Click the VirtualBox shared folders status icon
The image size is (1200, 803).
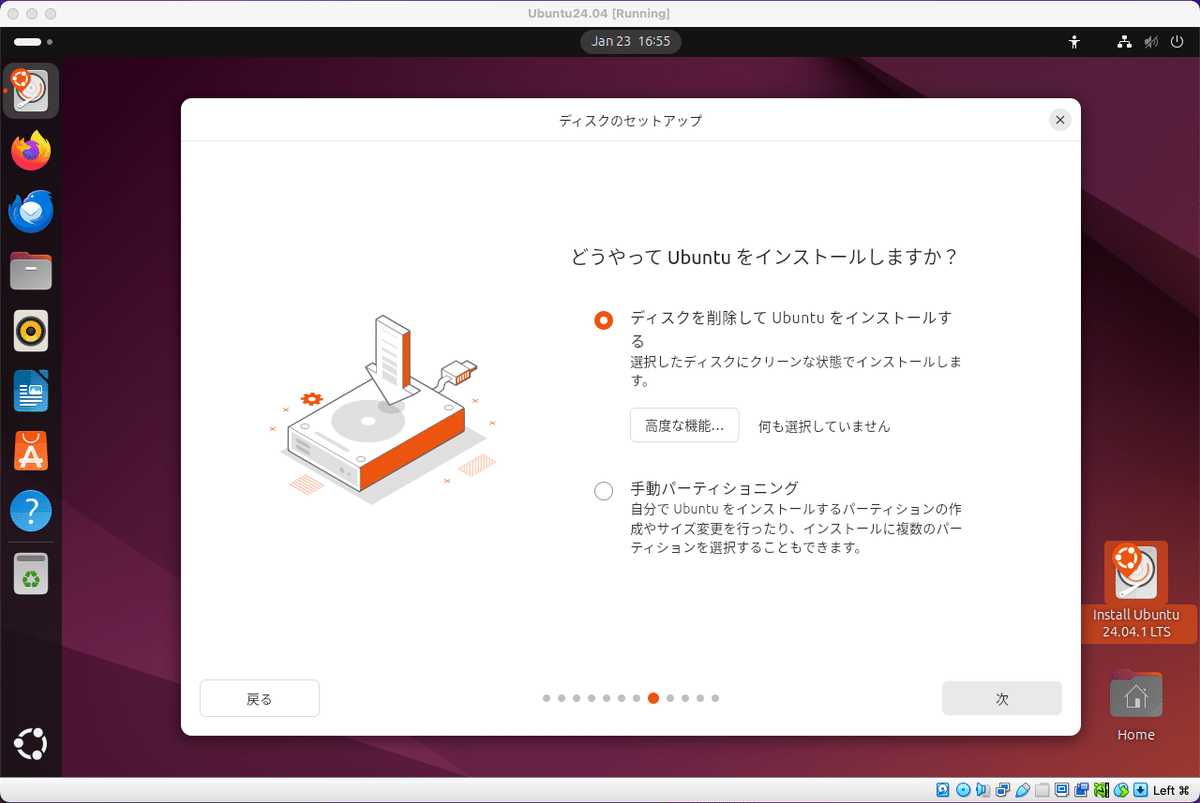pyautogui.click(x=1042, y=790)
